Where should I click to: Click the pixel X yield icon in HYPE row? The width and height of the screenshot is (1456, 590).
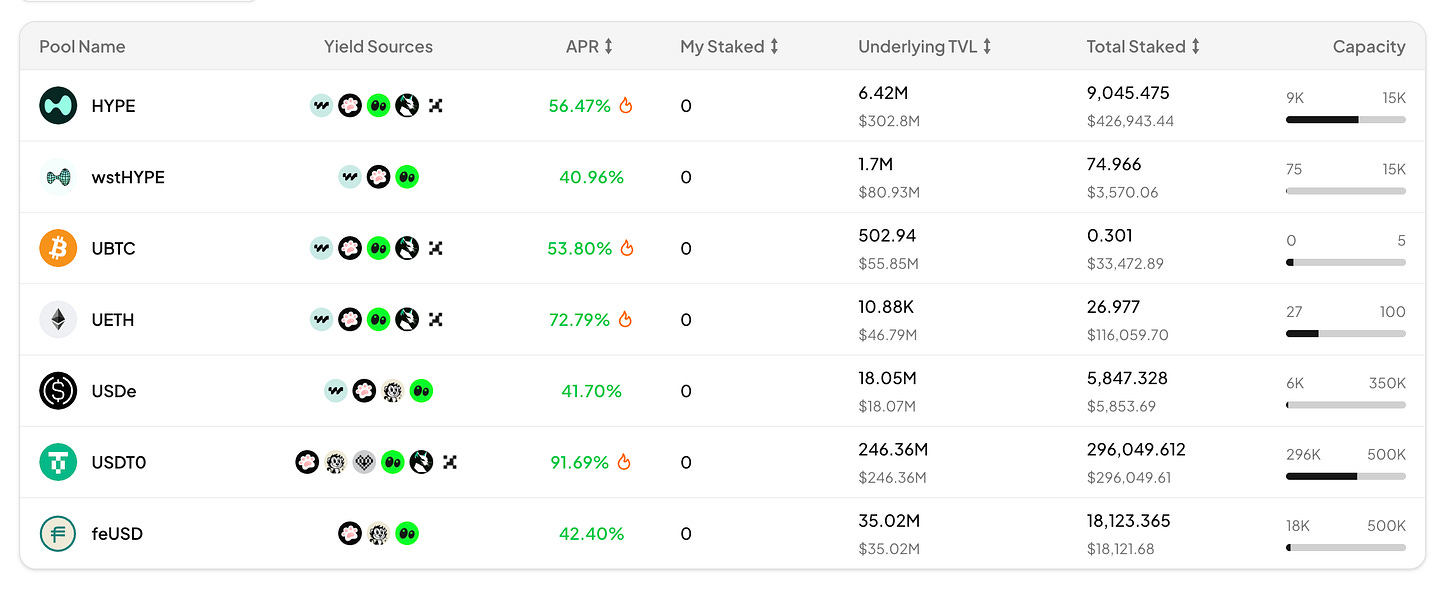[435, 105]
